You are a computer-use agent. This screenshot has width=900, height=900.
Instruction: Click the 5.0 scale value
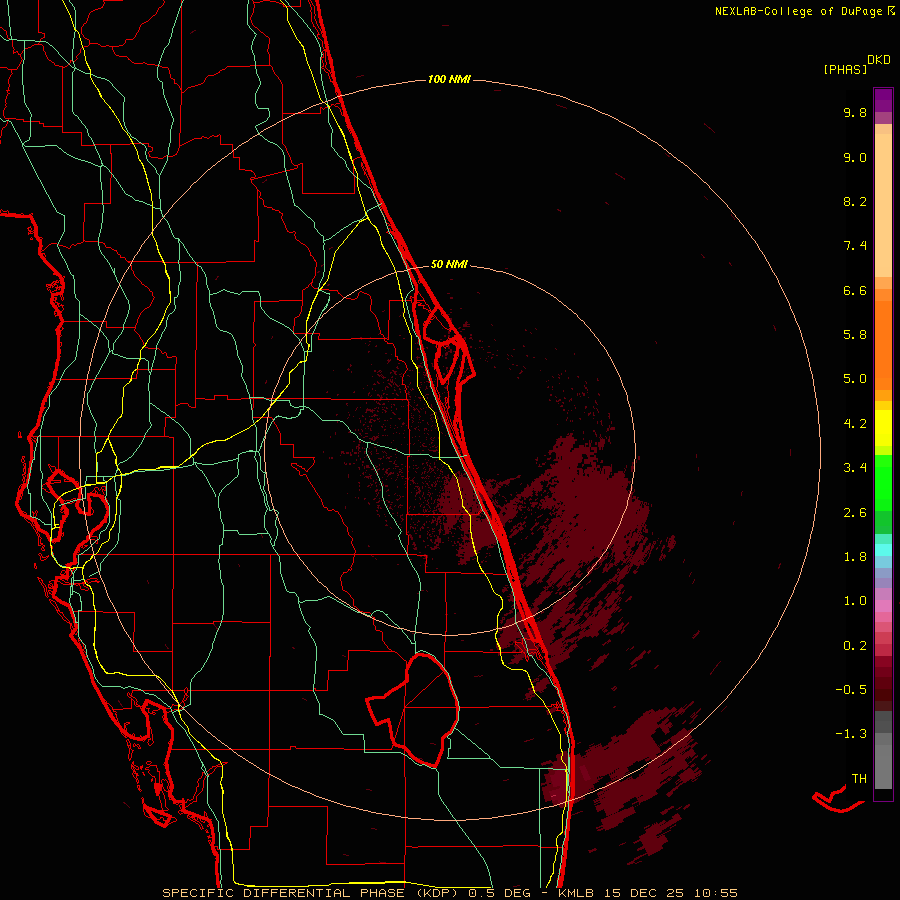click(855, 379)
